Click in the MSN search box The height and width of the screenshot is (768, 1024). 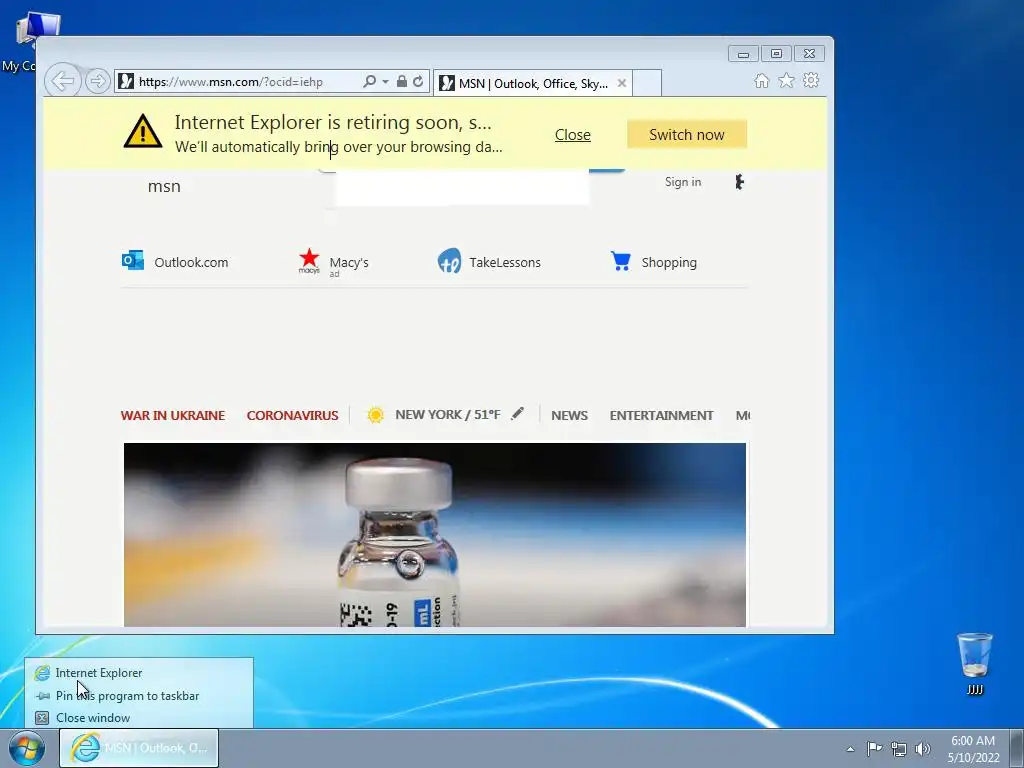tap(462, 188)
